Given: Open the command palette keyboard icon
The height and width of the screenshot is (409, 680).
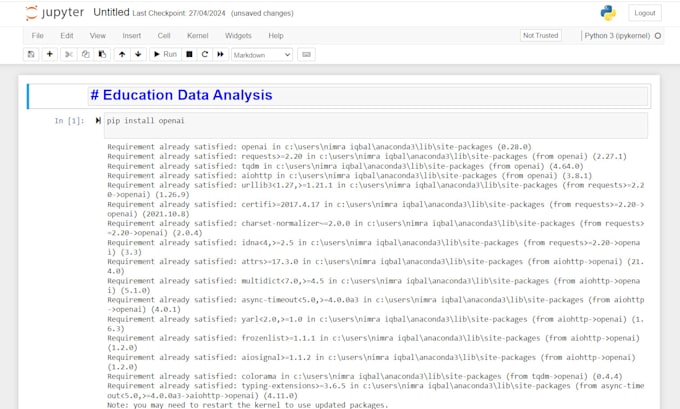Looking at the screenshot, I should pyautogui.click(x=306, y=54).
